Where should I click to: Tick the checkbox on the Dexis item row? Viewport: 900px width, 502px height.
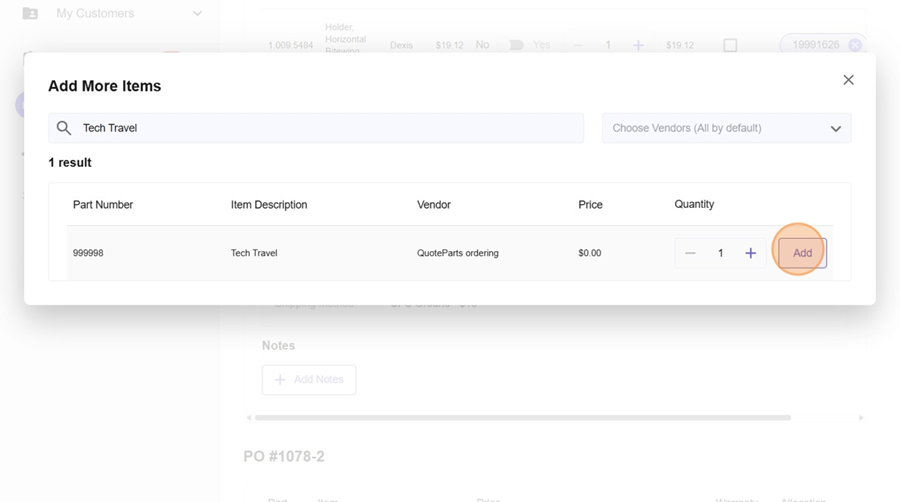coord(730,45)
